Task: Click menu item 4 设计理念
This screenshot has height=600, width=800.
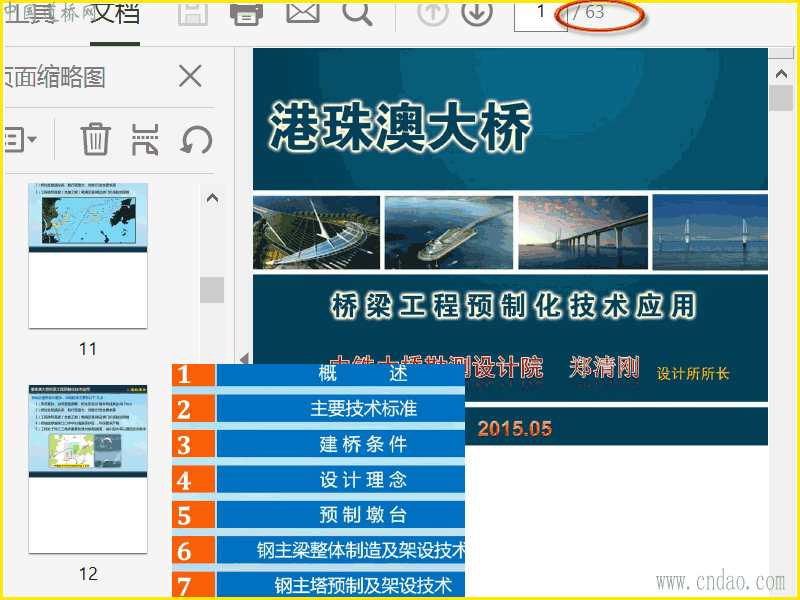Action: (318, 480)
